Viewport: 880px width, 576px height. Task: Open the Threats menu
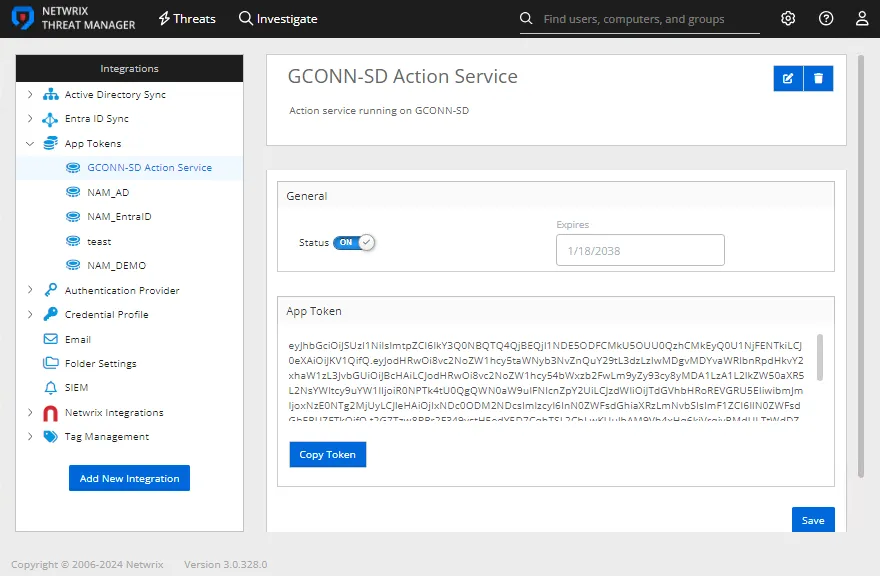click(x=187, y=19)
